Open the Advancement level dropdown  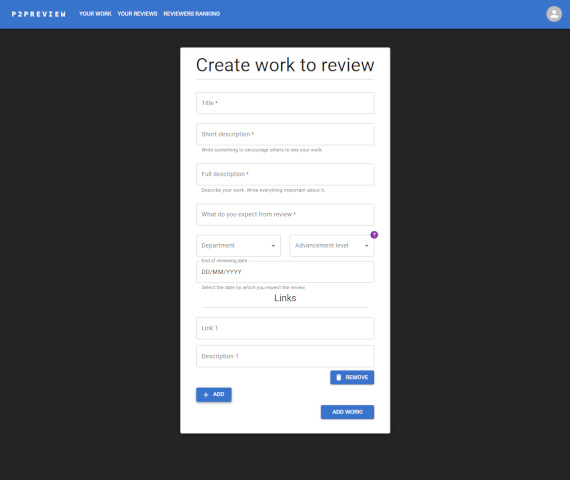[332, 245]
